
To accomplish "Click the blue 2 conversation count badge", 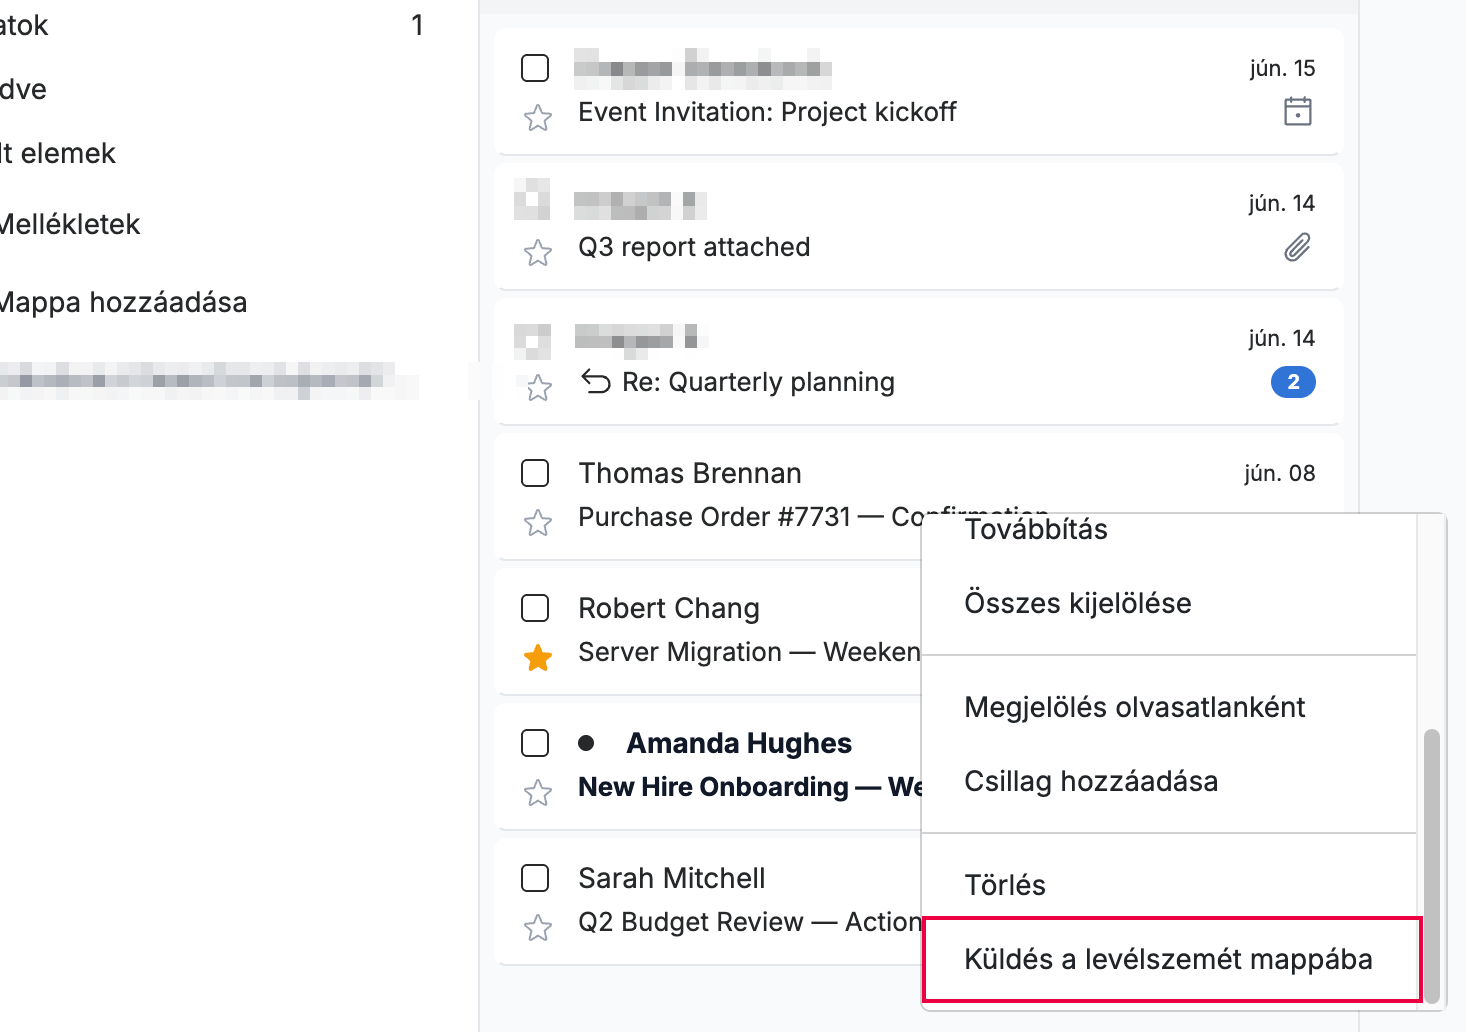I will (x=1293, y=382).
